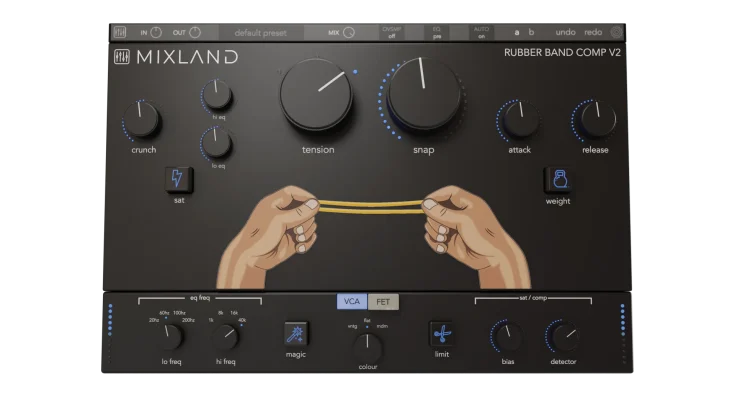Click the round settings icon right of redo

616,32
